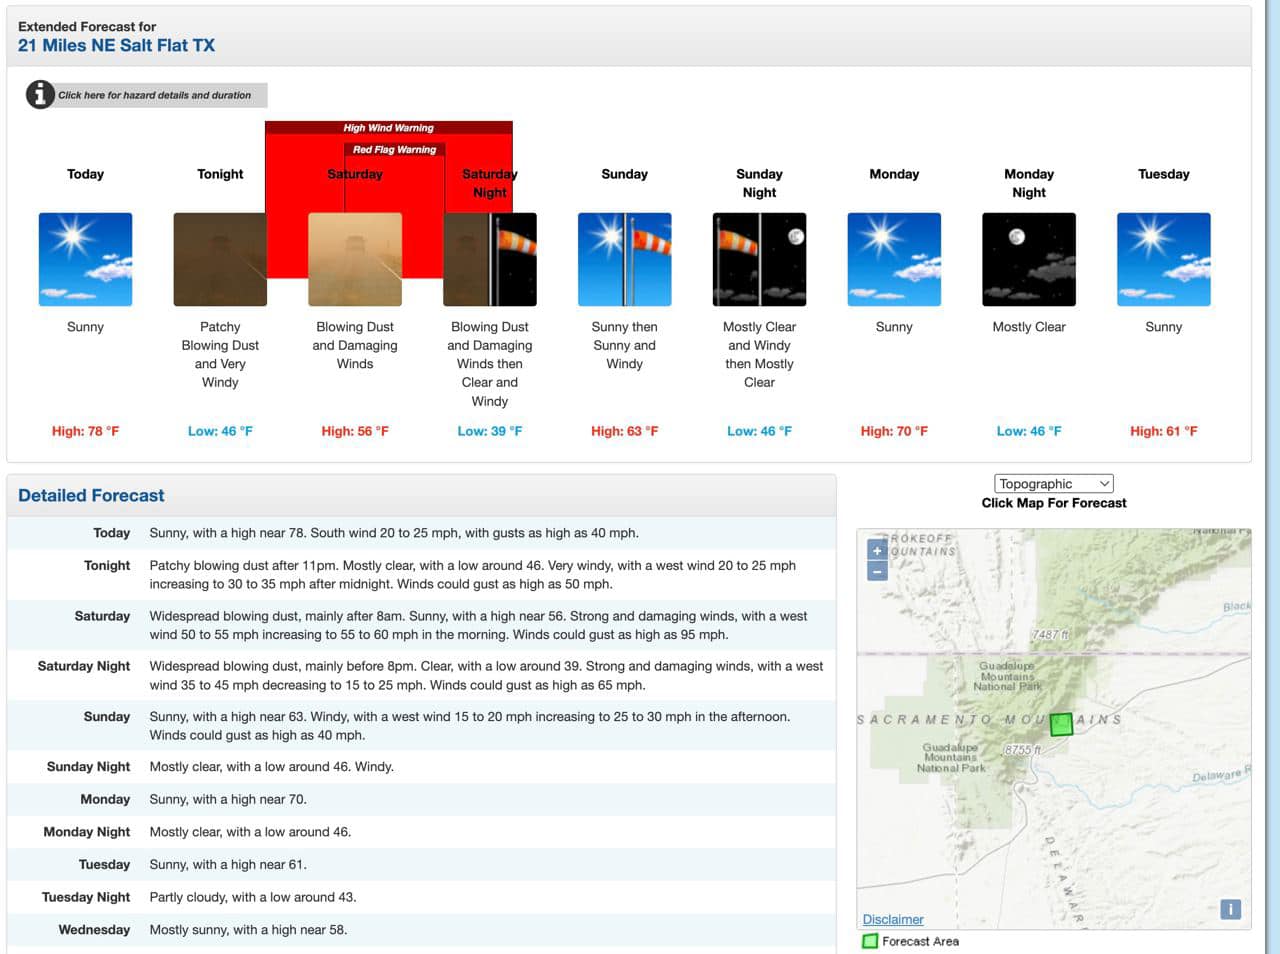Click 'High: 56 °F' under Saturday

click(x=355, y=431)
